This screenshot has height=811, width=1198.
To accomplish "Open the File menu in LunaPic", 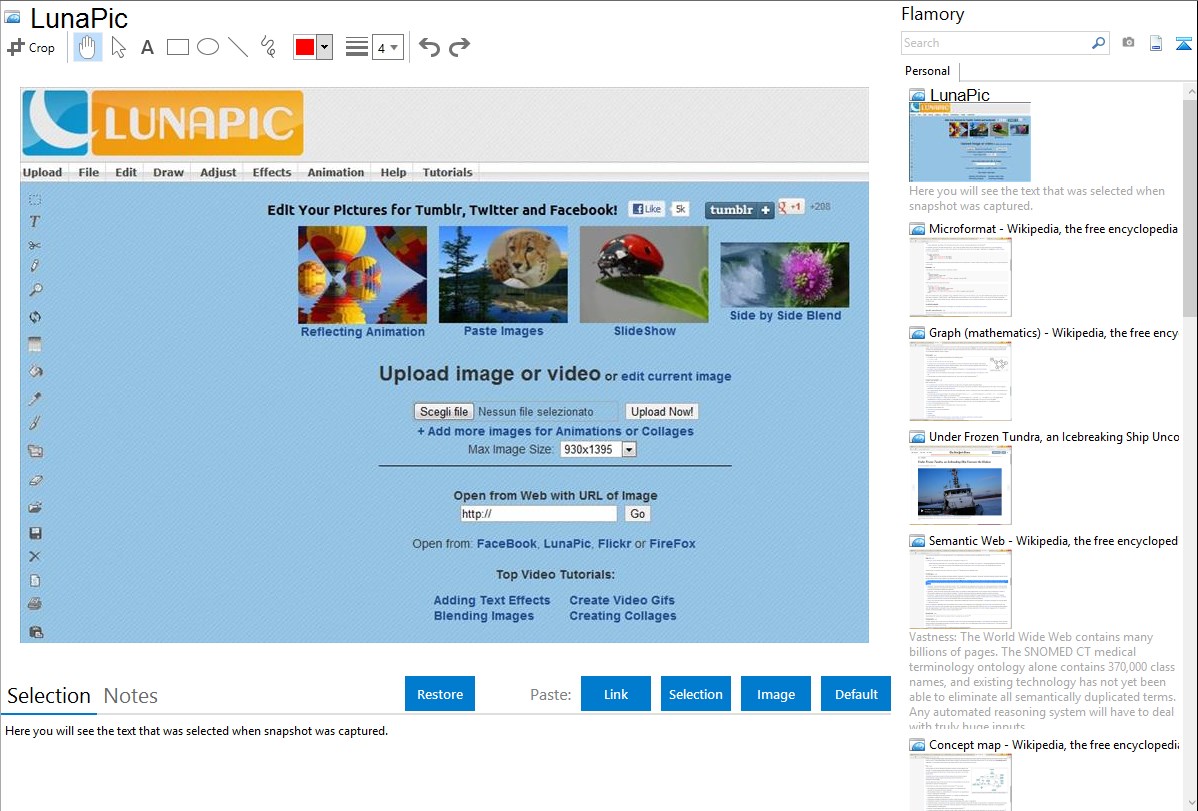I will tap(89, 172).
